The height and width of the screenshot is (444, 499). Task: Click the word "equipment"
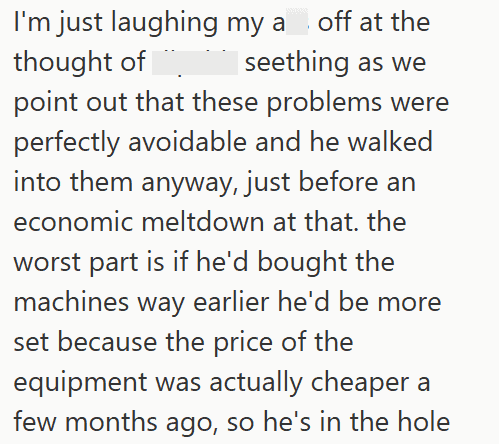80,383
